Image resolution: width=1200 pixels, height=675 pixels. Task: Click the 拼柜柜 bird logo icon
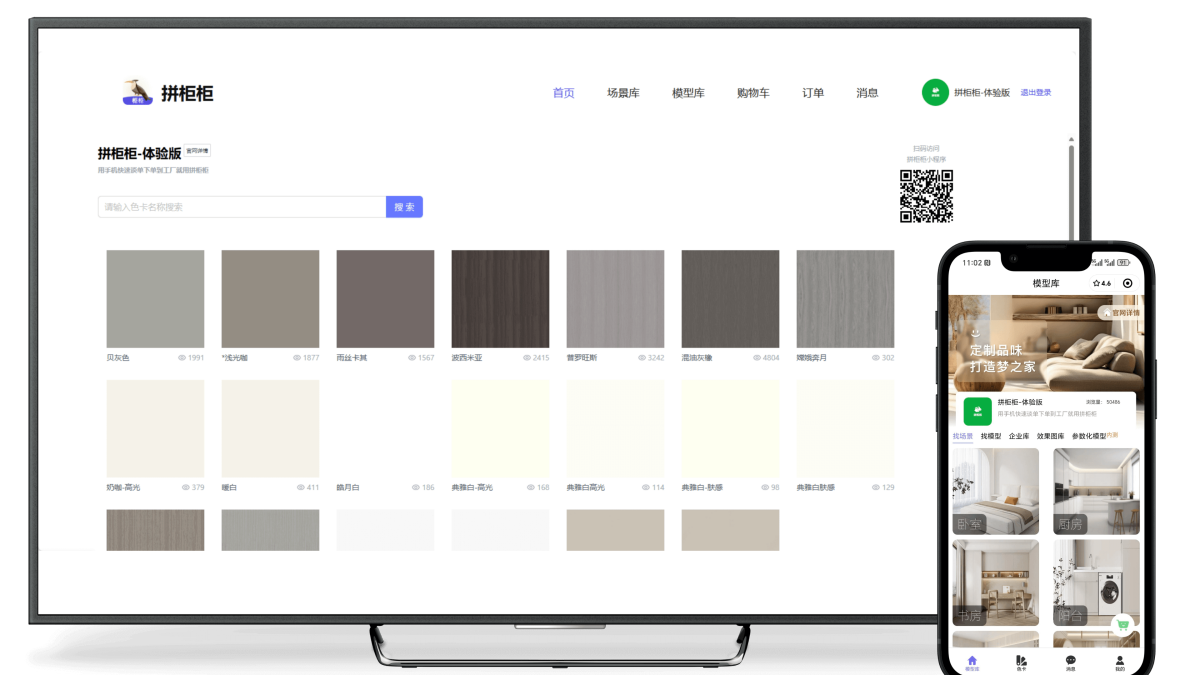(x=137, y=92)
